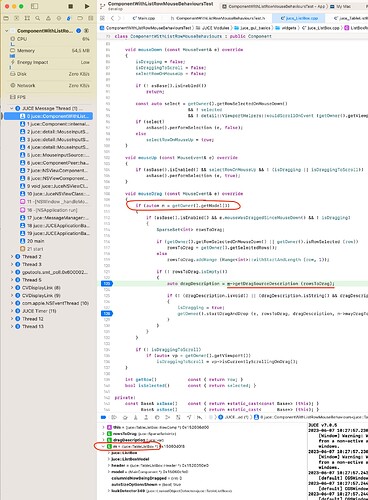Stop the running debug session
Image resolution: width=368 pixels, height=500 pixels.
point(70,6)
